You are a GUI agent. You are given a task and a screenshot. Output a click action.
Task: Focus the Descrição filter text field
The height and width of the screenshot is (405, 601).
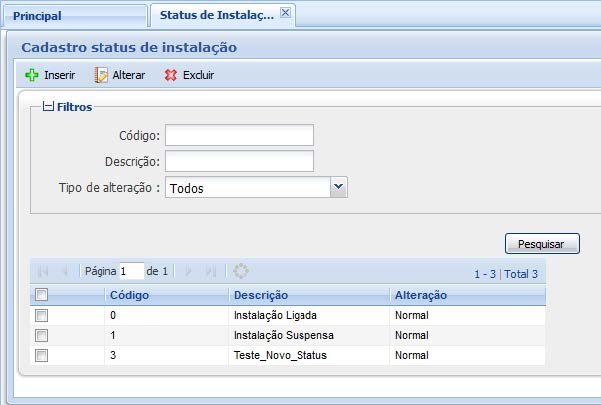[x=239, y=161]
